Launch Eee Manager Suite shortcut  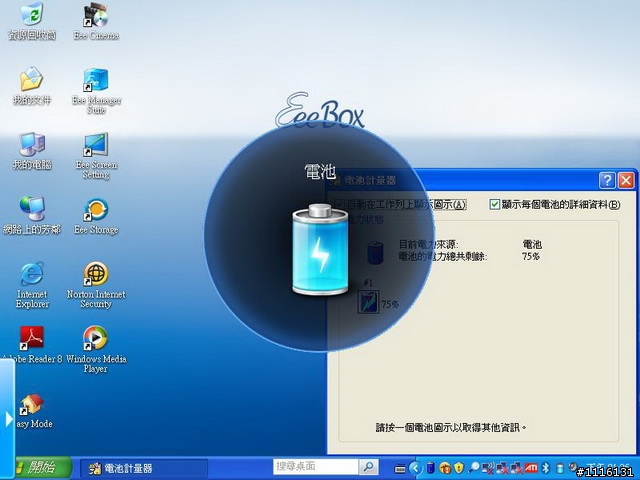(x=96, y=91)
